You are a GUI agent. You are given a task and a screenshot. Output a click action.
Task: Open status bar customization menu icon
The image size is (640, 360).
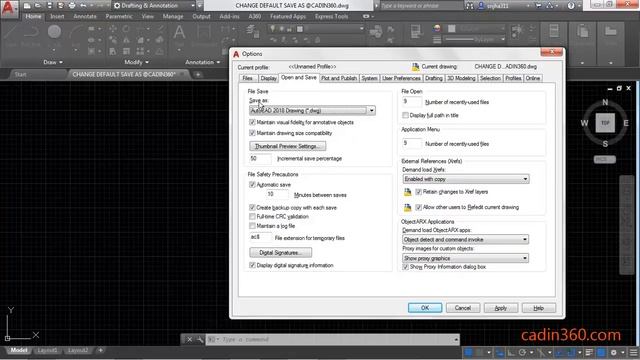[633, 352]
